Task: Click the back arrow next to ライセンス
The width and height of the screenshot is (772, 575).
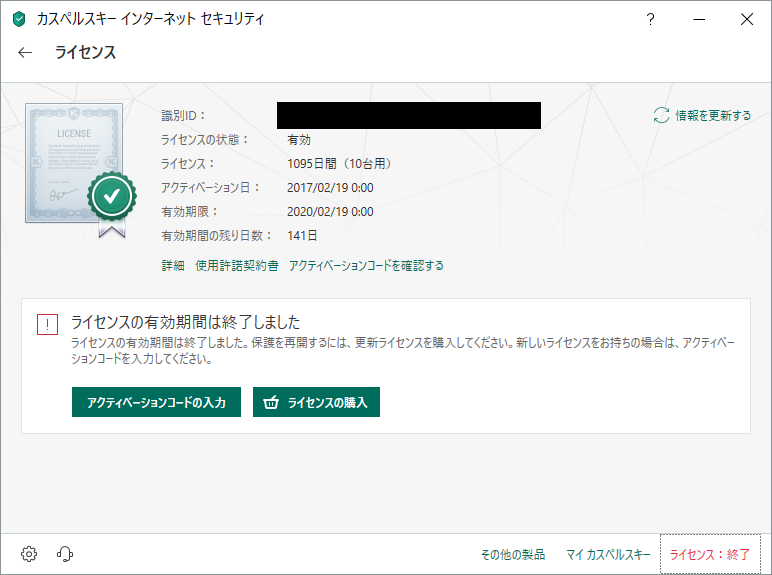Action: 25,52
